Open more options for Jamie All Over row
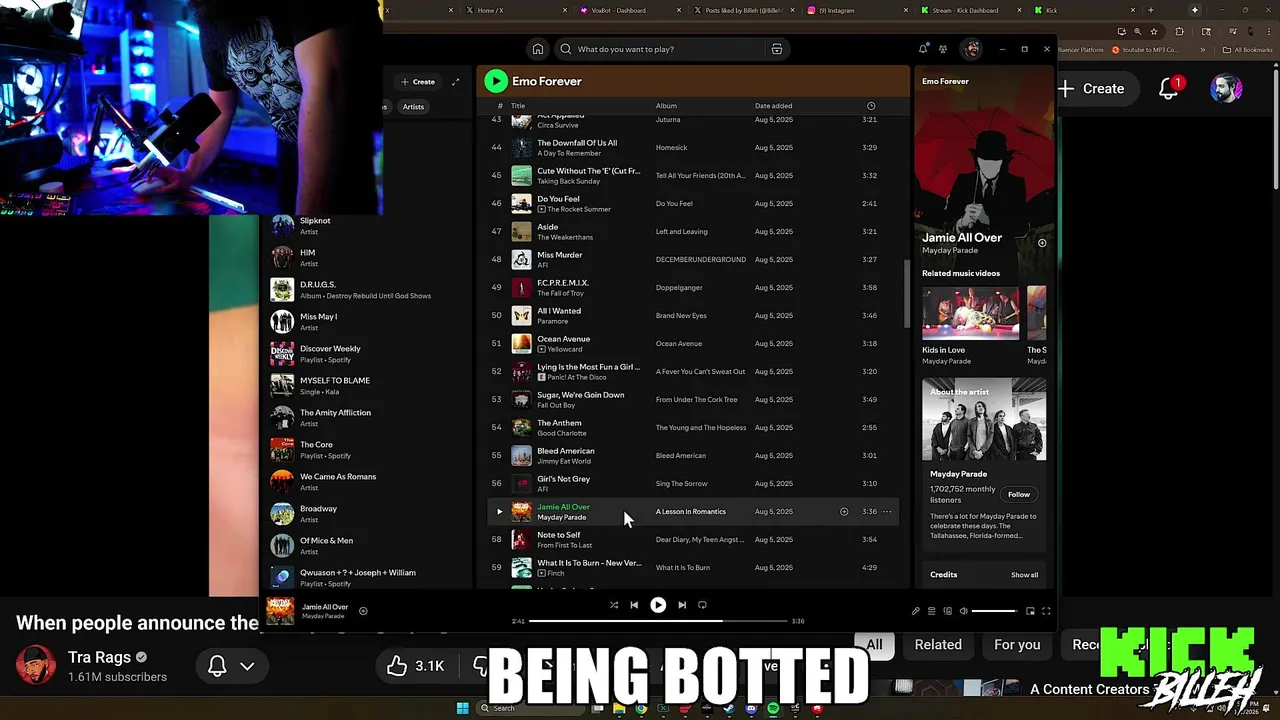The width and height of the screenshot is (1280, 720). (887, 511)
